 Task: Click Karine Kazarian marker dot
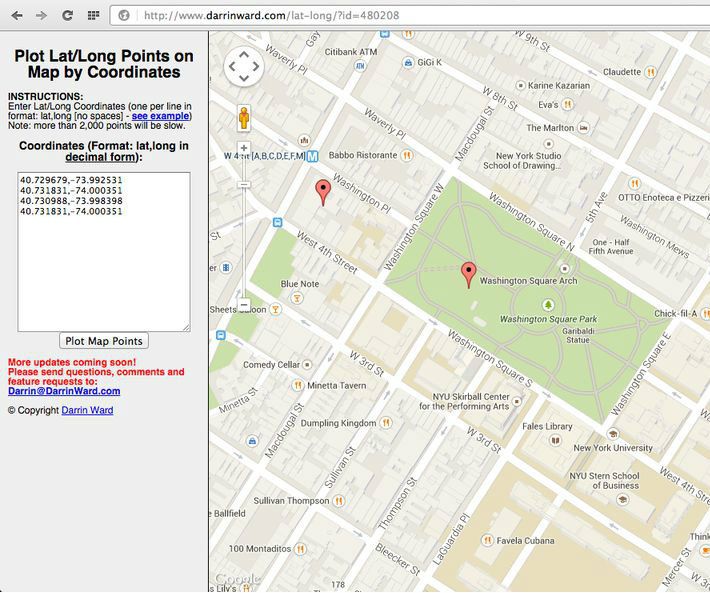[x=521, y=85]
